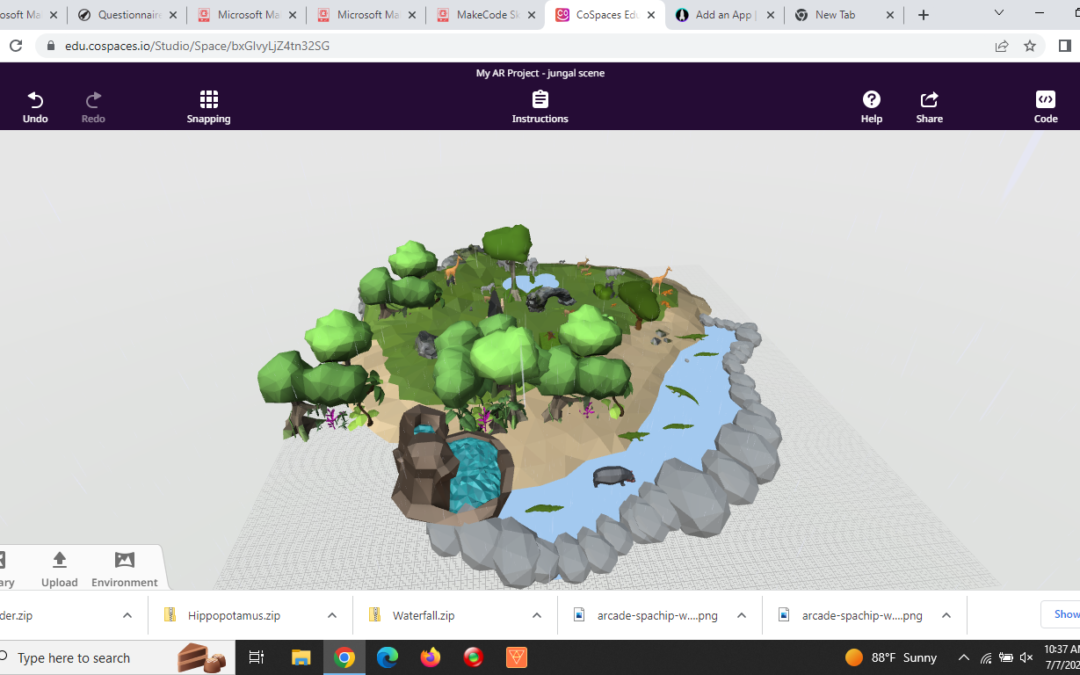
Task: Open the Waterfall.zip download
Action: click(423, 615)
